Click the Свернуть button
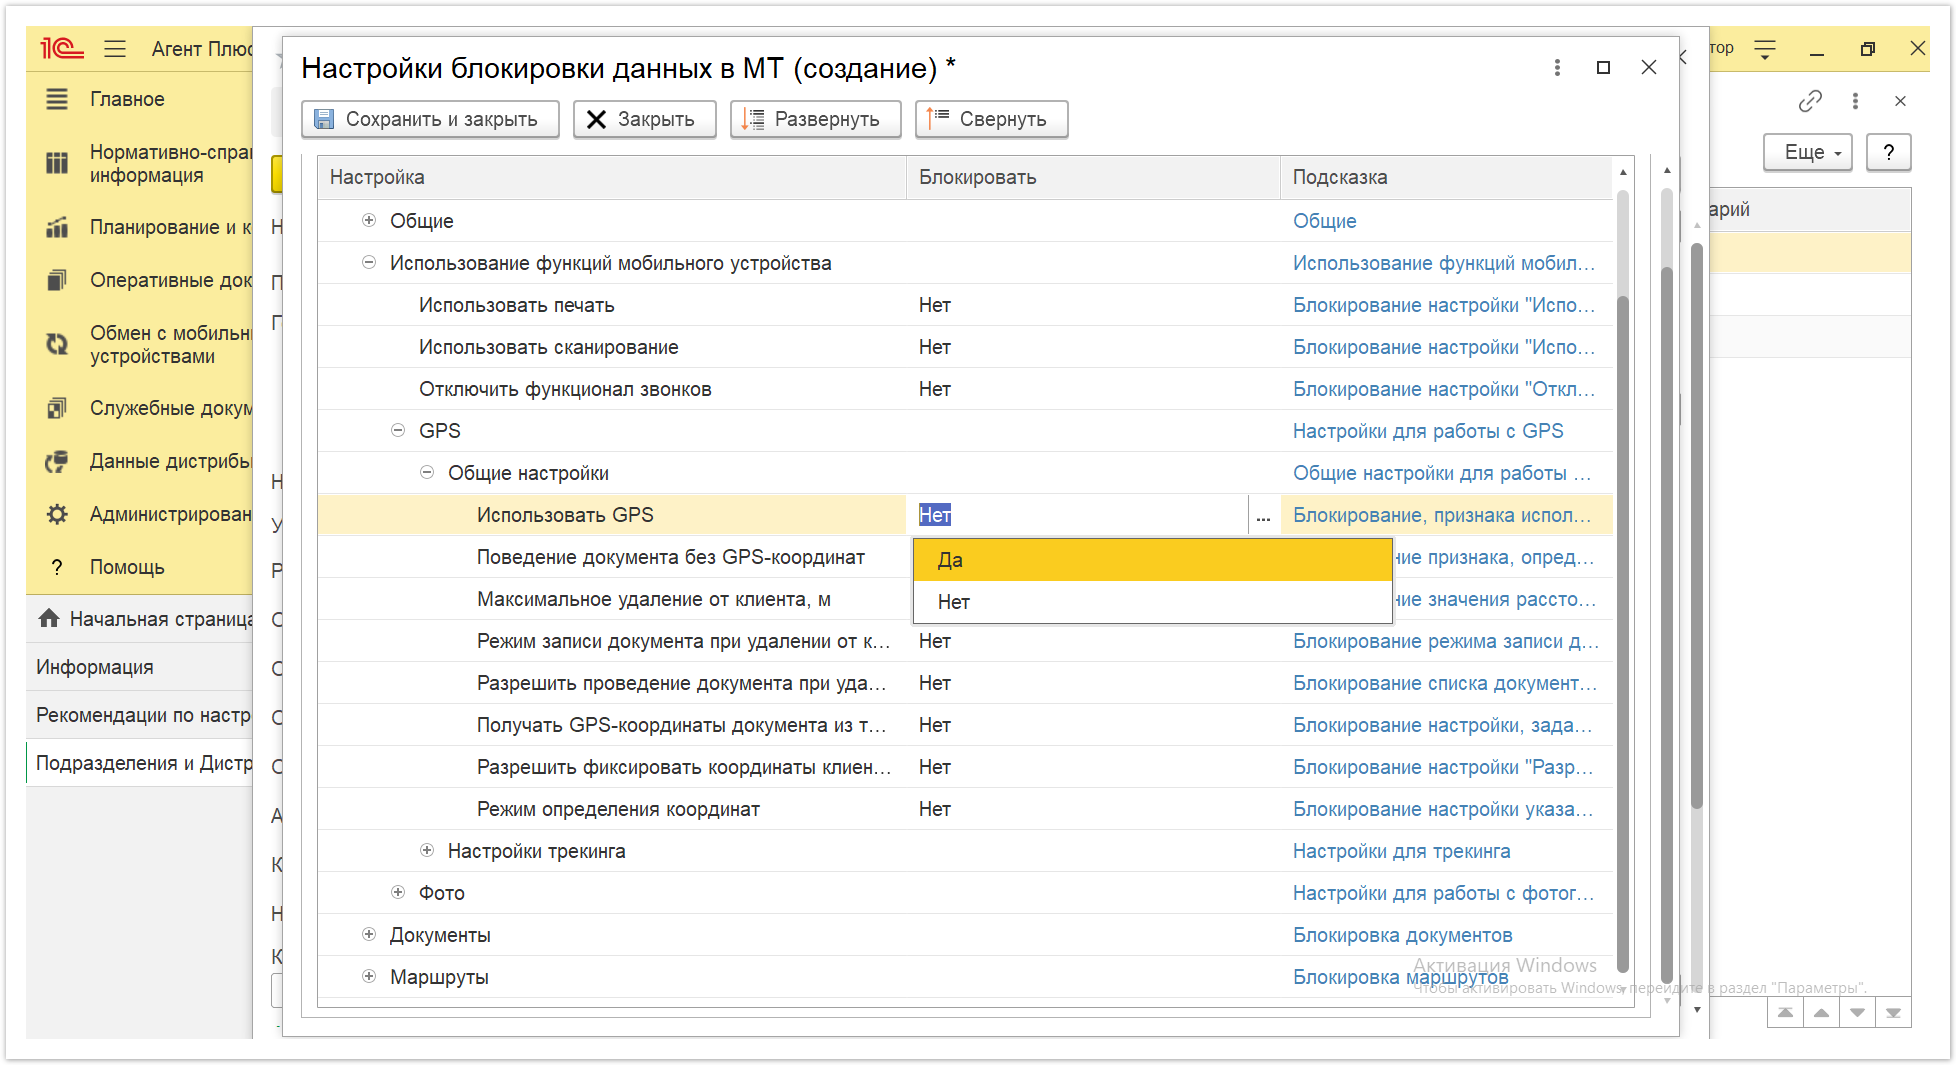Screen dimensions: 1956x1065 (991, 119)
